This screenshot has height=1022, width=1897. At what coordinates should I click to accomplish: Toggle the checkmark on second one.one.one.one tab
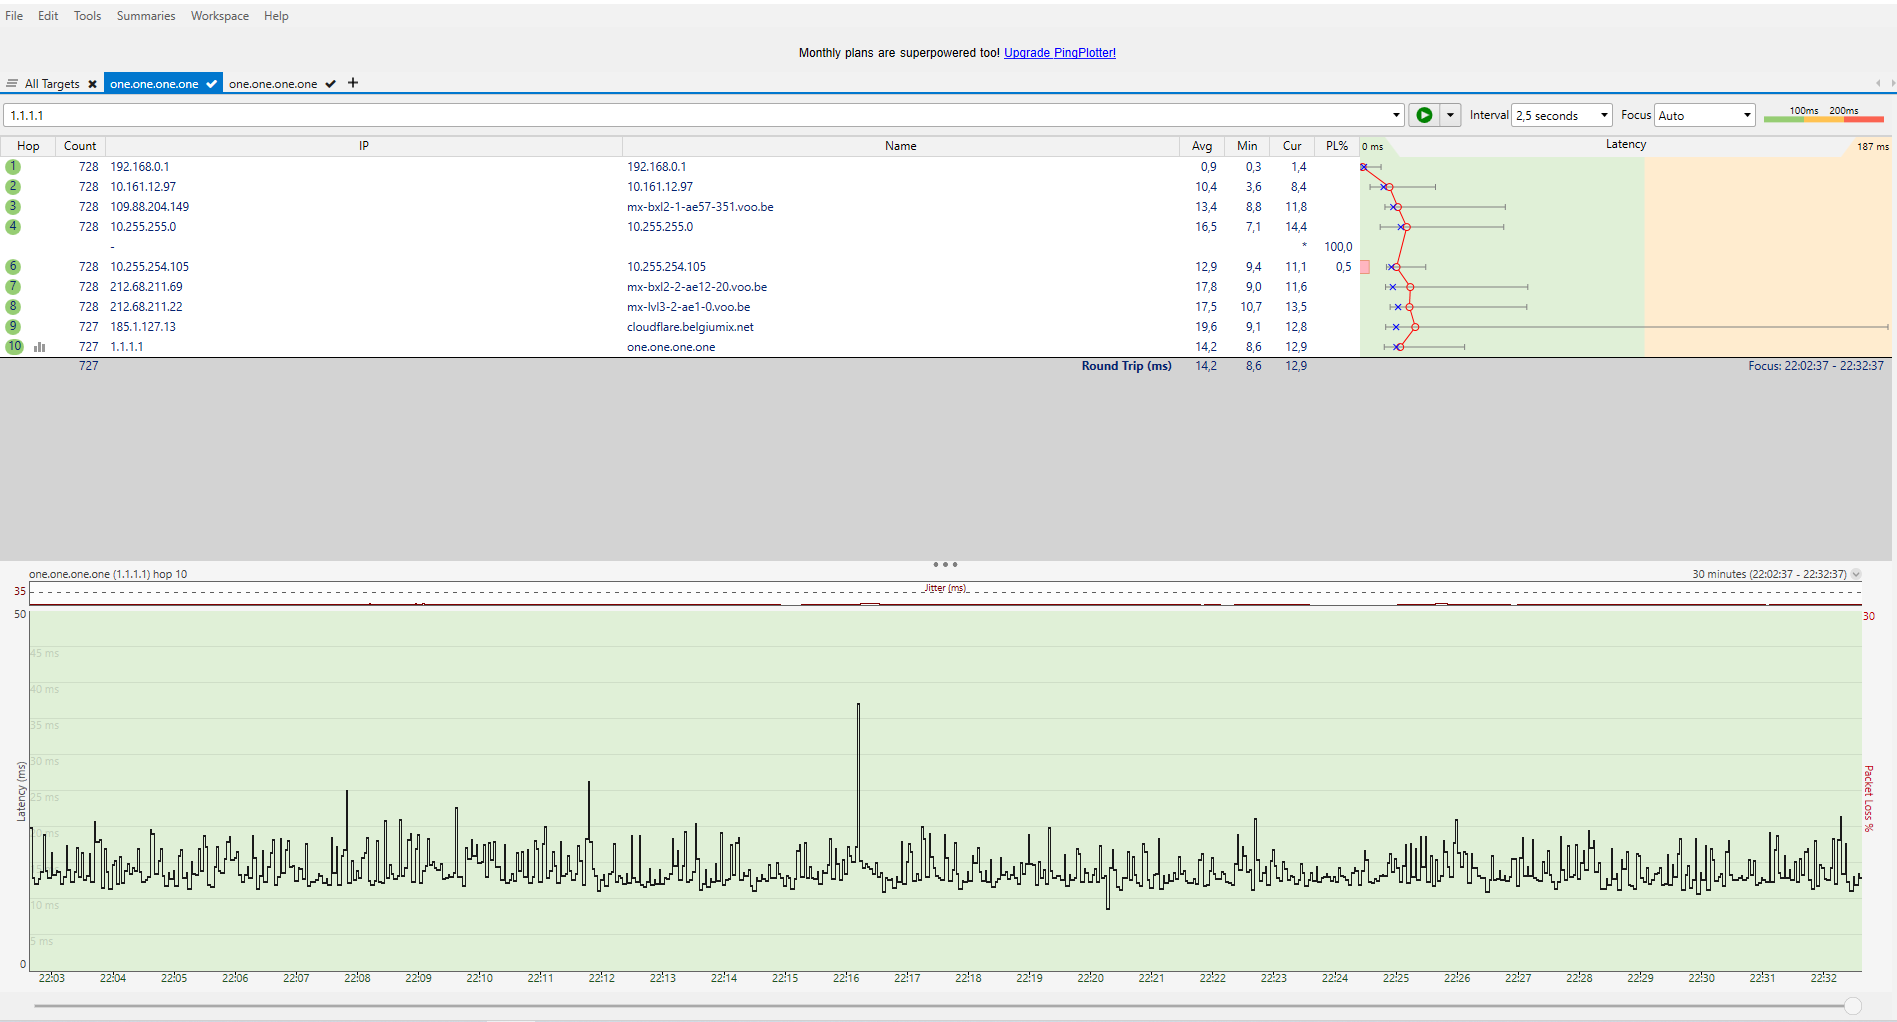(331, 84)
